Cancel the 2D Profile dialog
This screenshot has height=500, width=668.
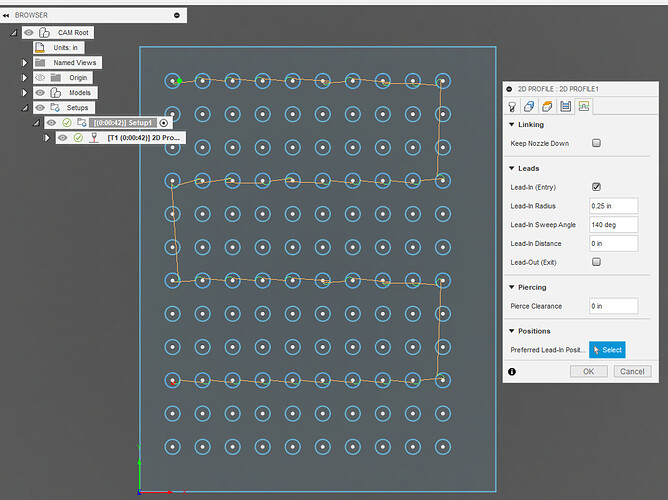(x=632, y=371)
